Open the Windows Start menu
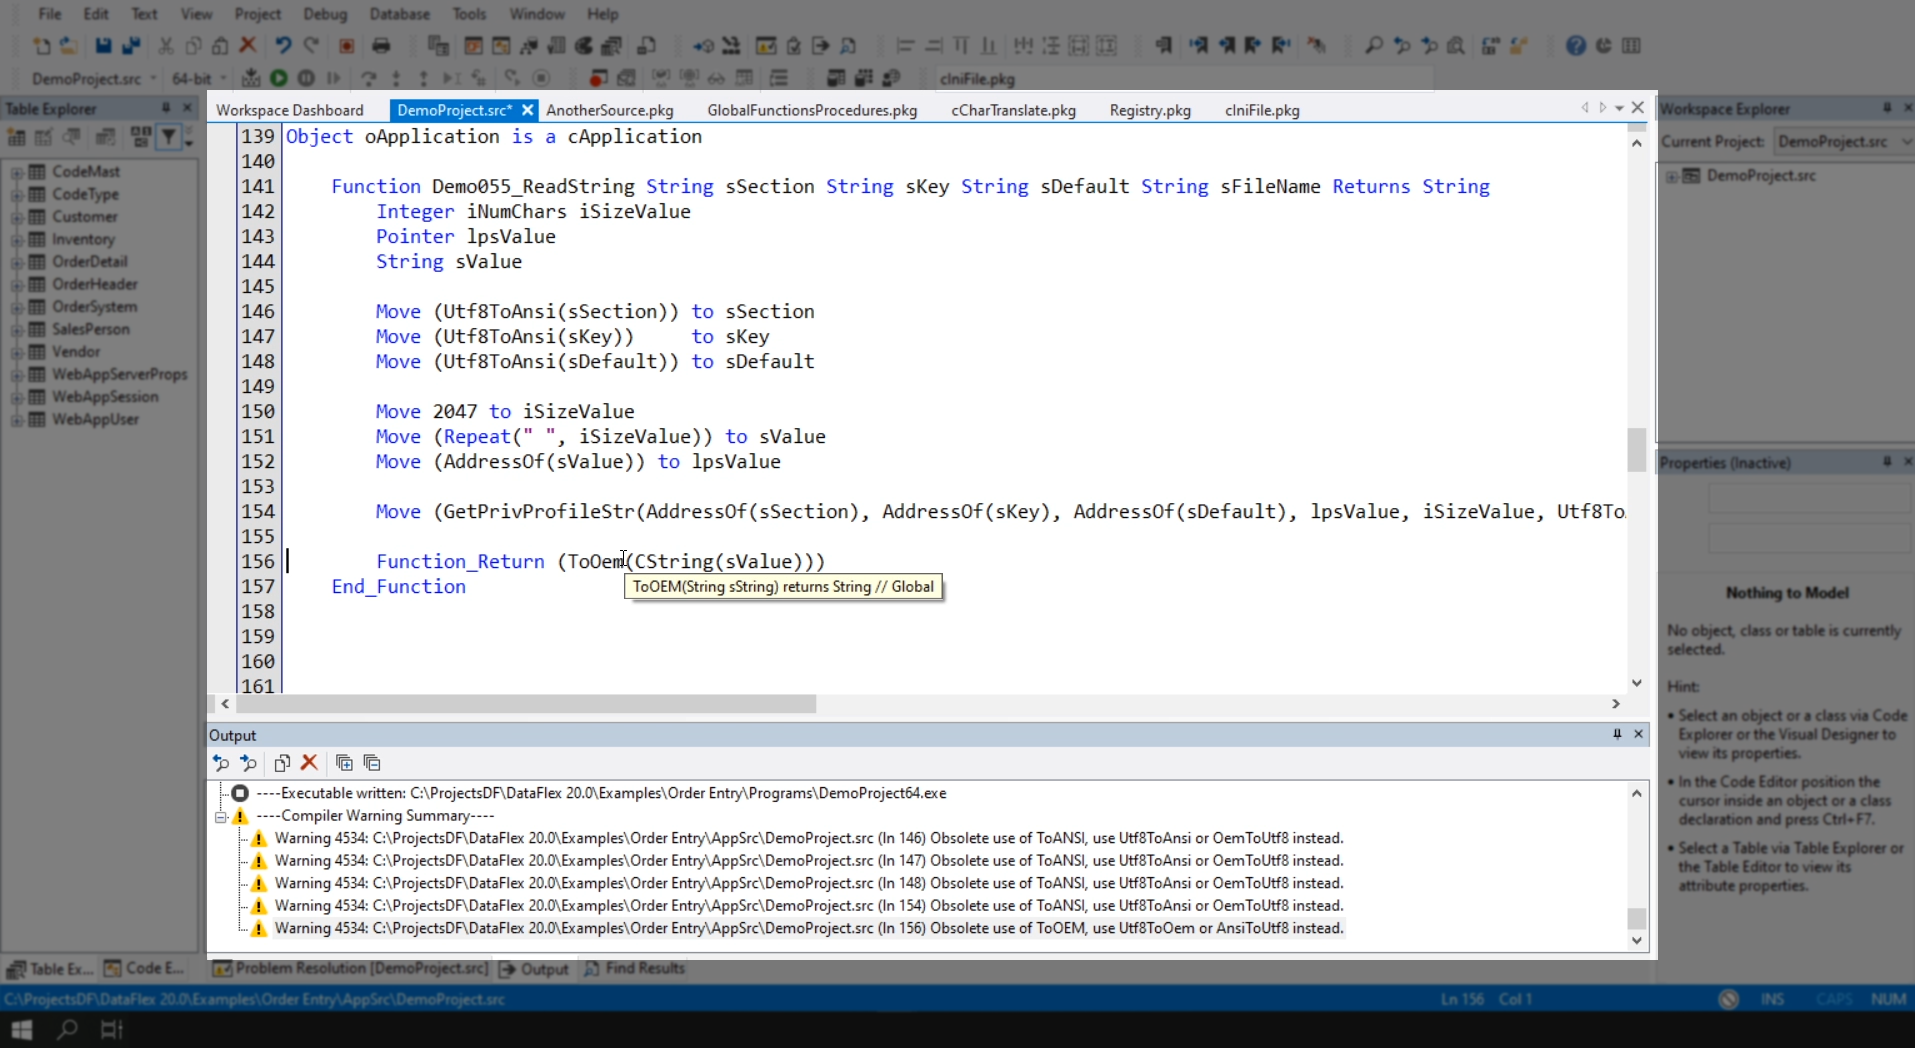Image resolution: width=1915 pixels, height=1048 pixels. tap(21, 1029)
